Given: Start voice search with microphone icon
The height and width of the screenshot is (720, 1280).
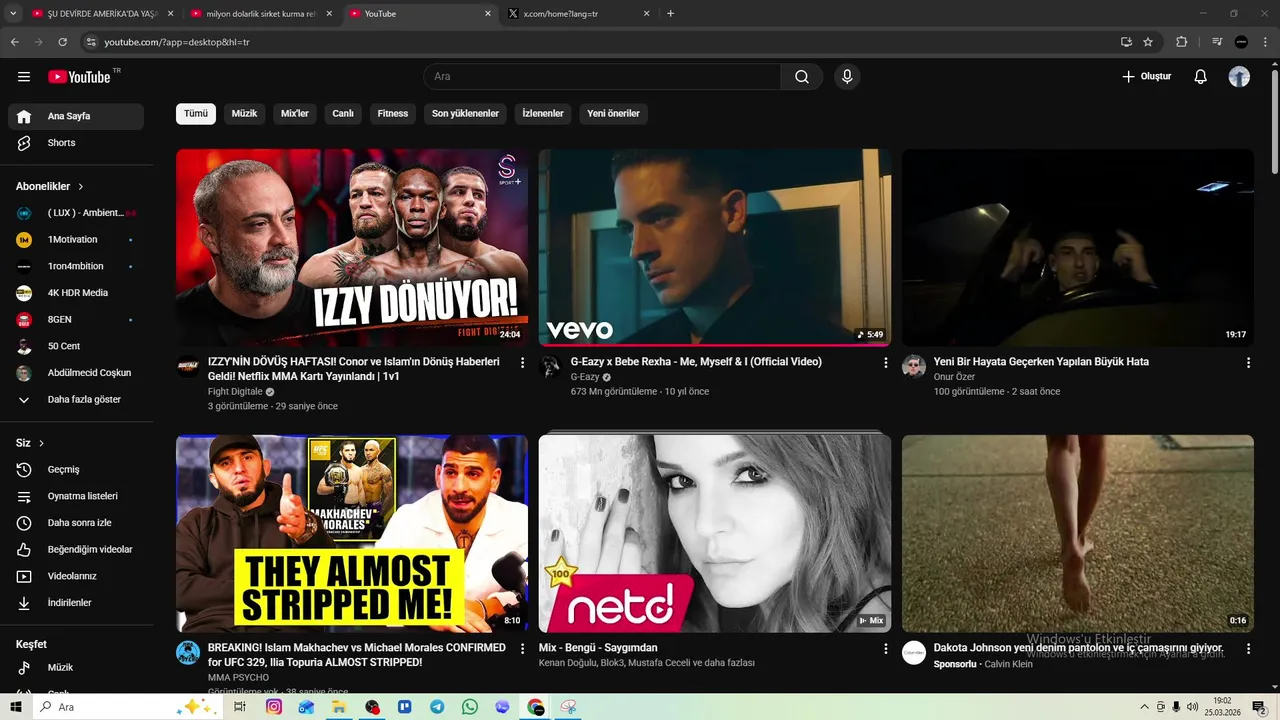Looking at the screenshot, I should click(x=847, y=77).
